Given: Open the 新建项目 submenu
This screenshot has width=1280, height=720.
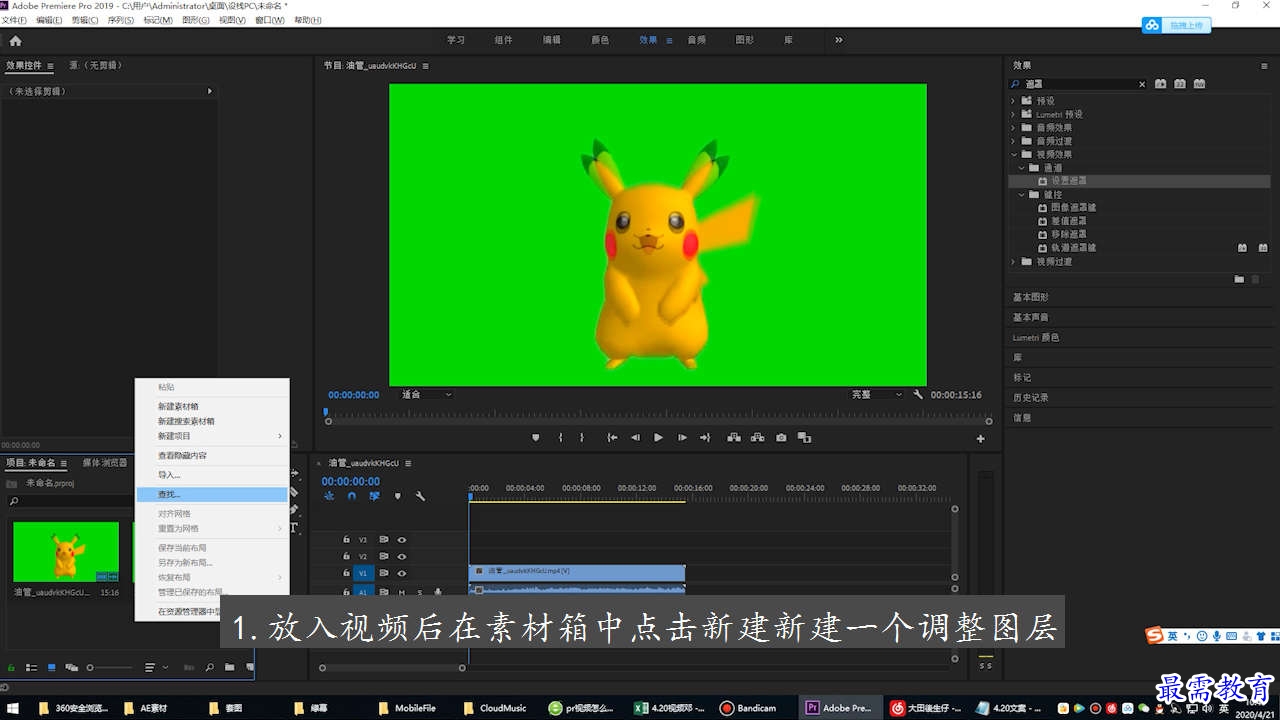Looking at the screenshot, I should click(212, 436).
